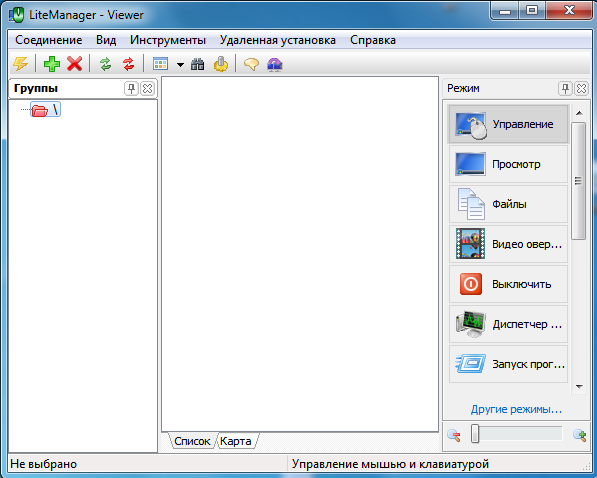Pin the Группы panel
The height and width of the screenshot is (478, 597).
coord(131,88)
